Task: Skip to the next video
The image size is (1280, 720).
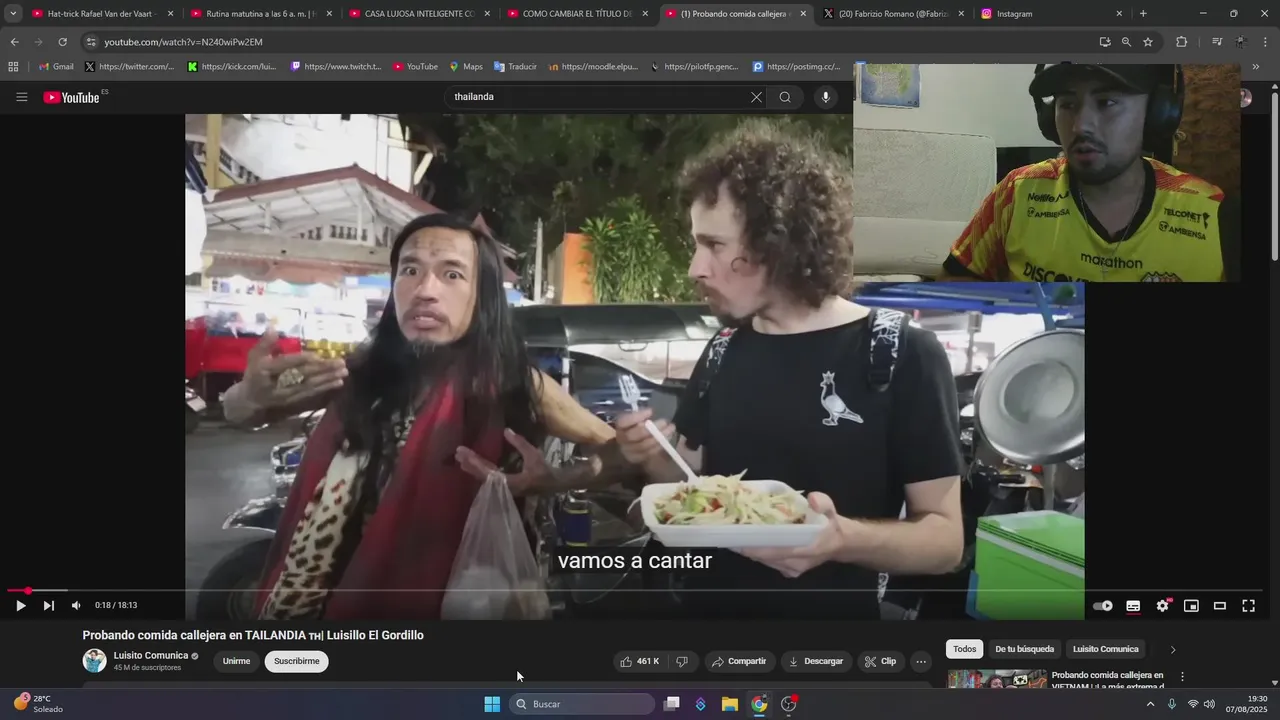Action: [x=48, y=605]
